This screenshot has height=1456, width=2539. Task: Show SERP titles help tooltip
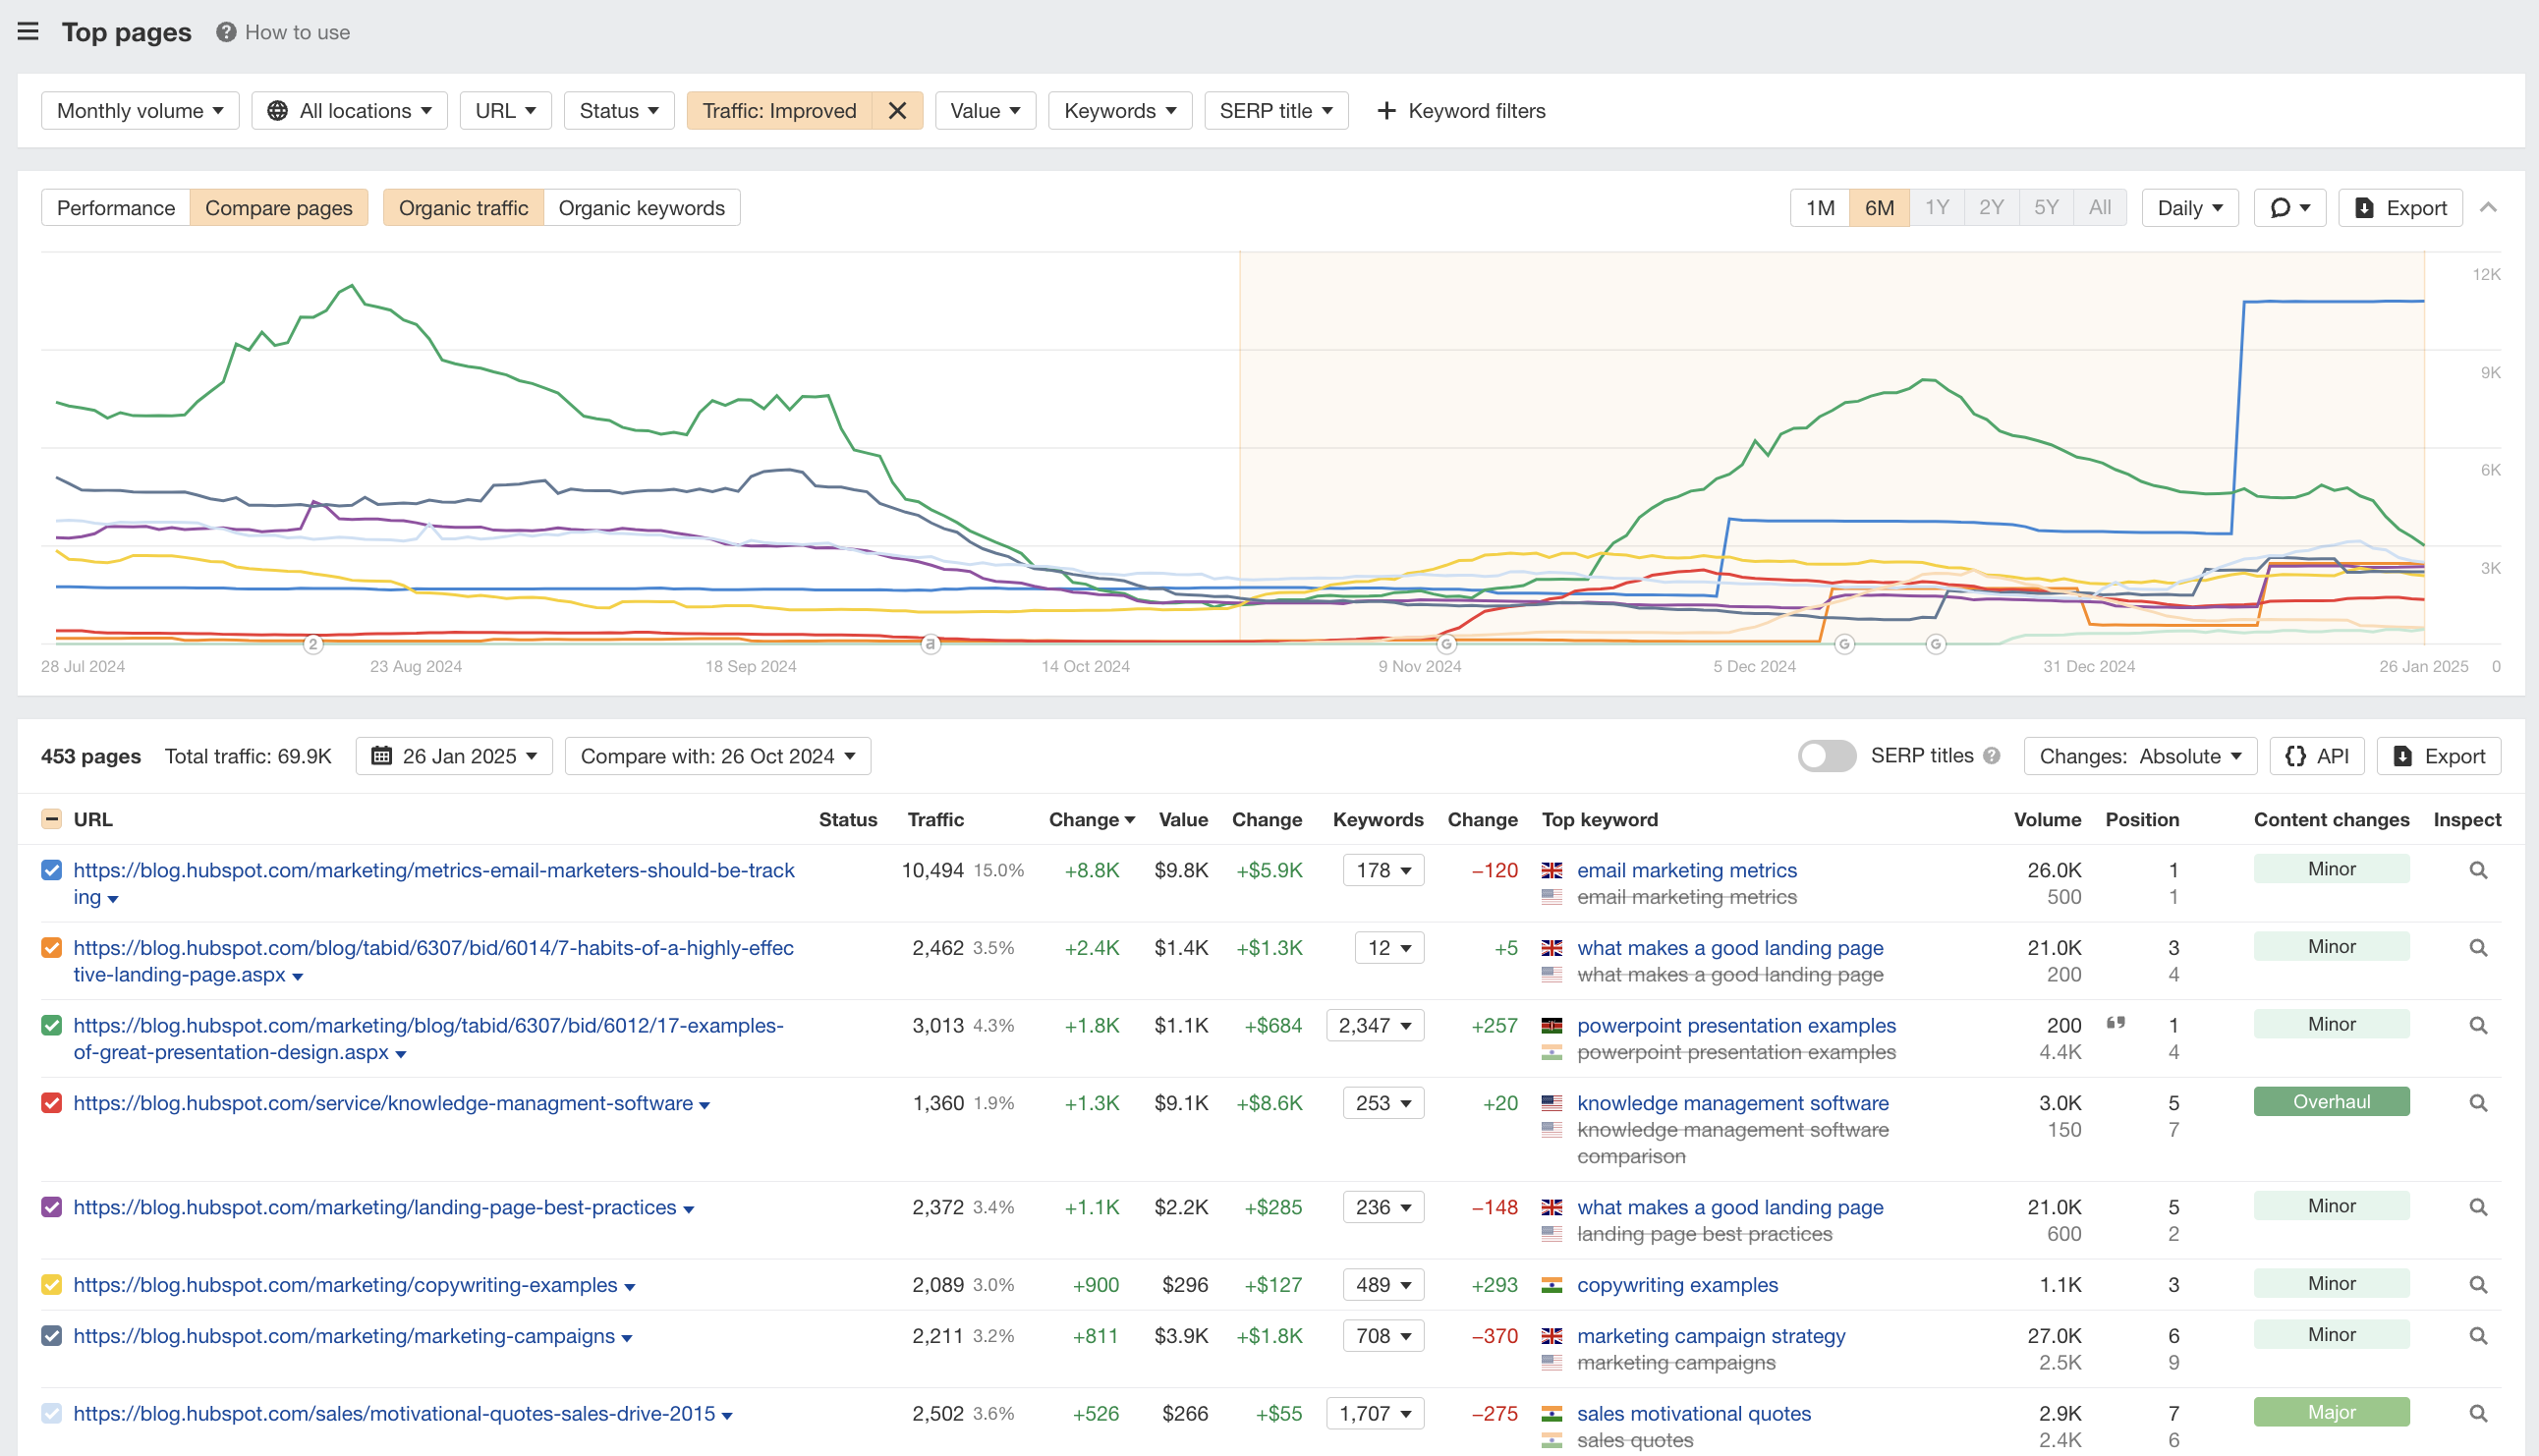[x=1992, y=756]
